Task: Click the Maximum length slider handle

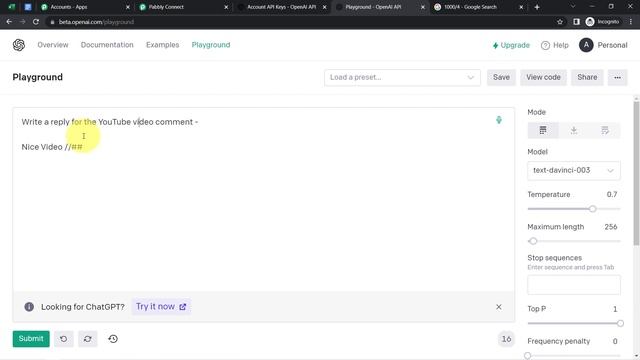Action: [533, 241]
